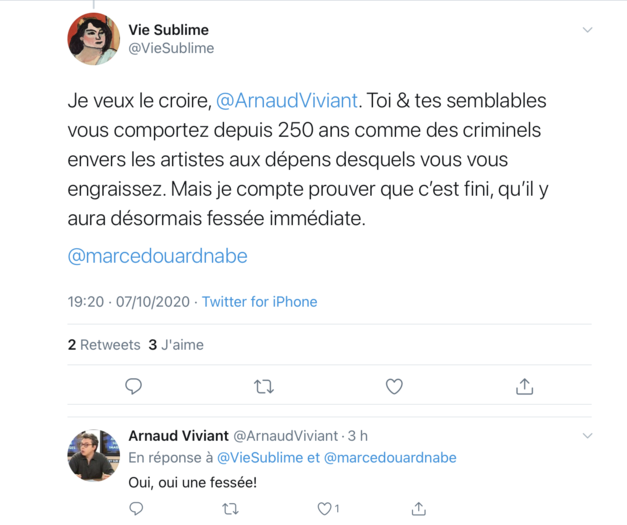
Task: View the list of 2 Retweets
Action: coord(104,344)
